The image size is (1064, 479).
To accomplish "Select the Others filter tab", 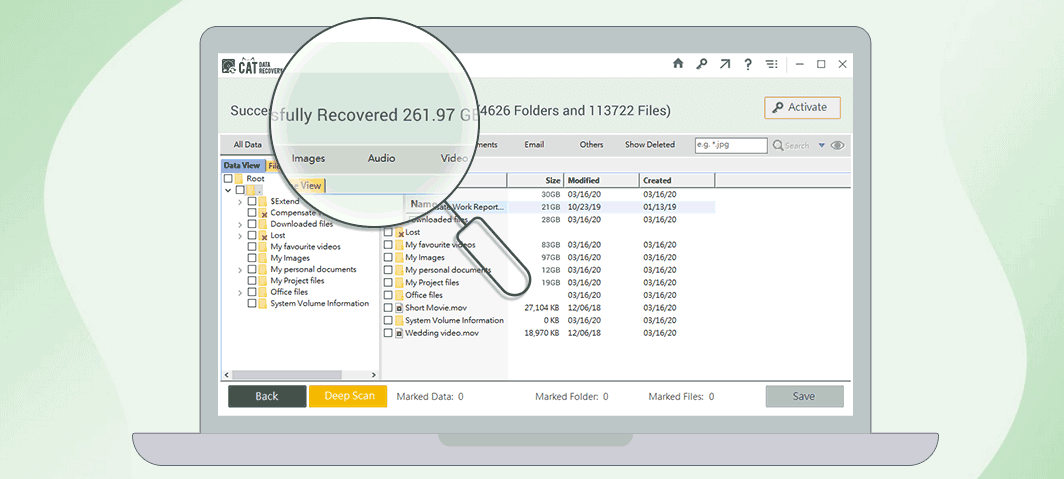I will 591,145.
